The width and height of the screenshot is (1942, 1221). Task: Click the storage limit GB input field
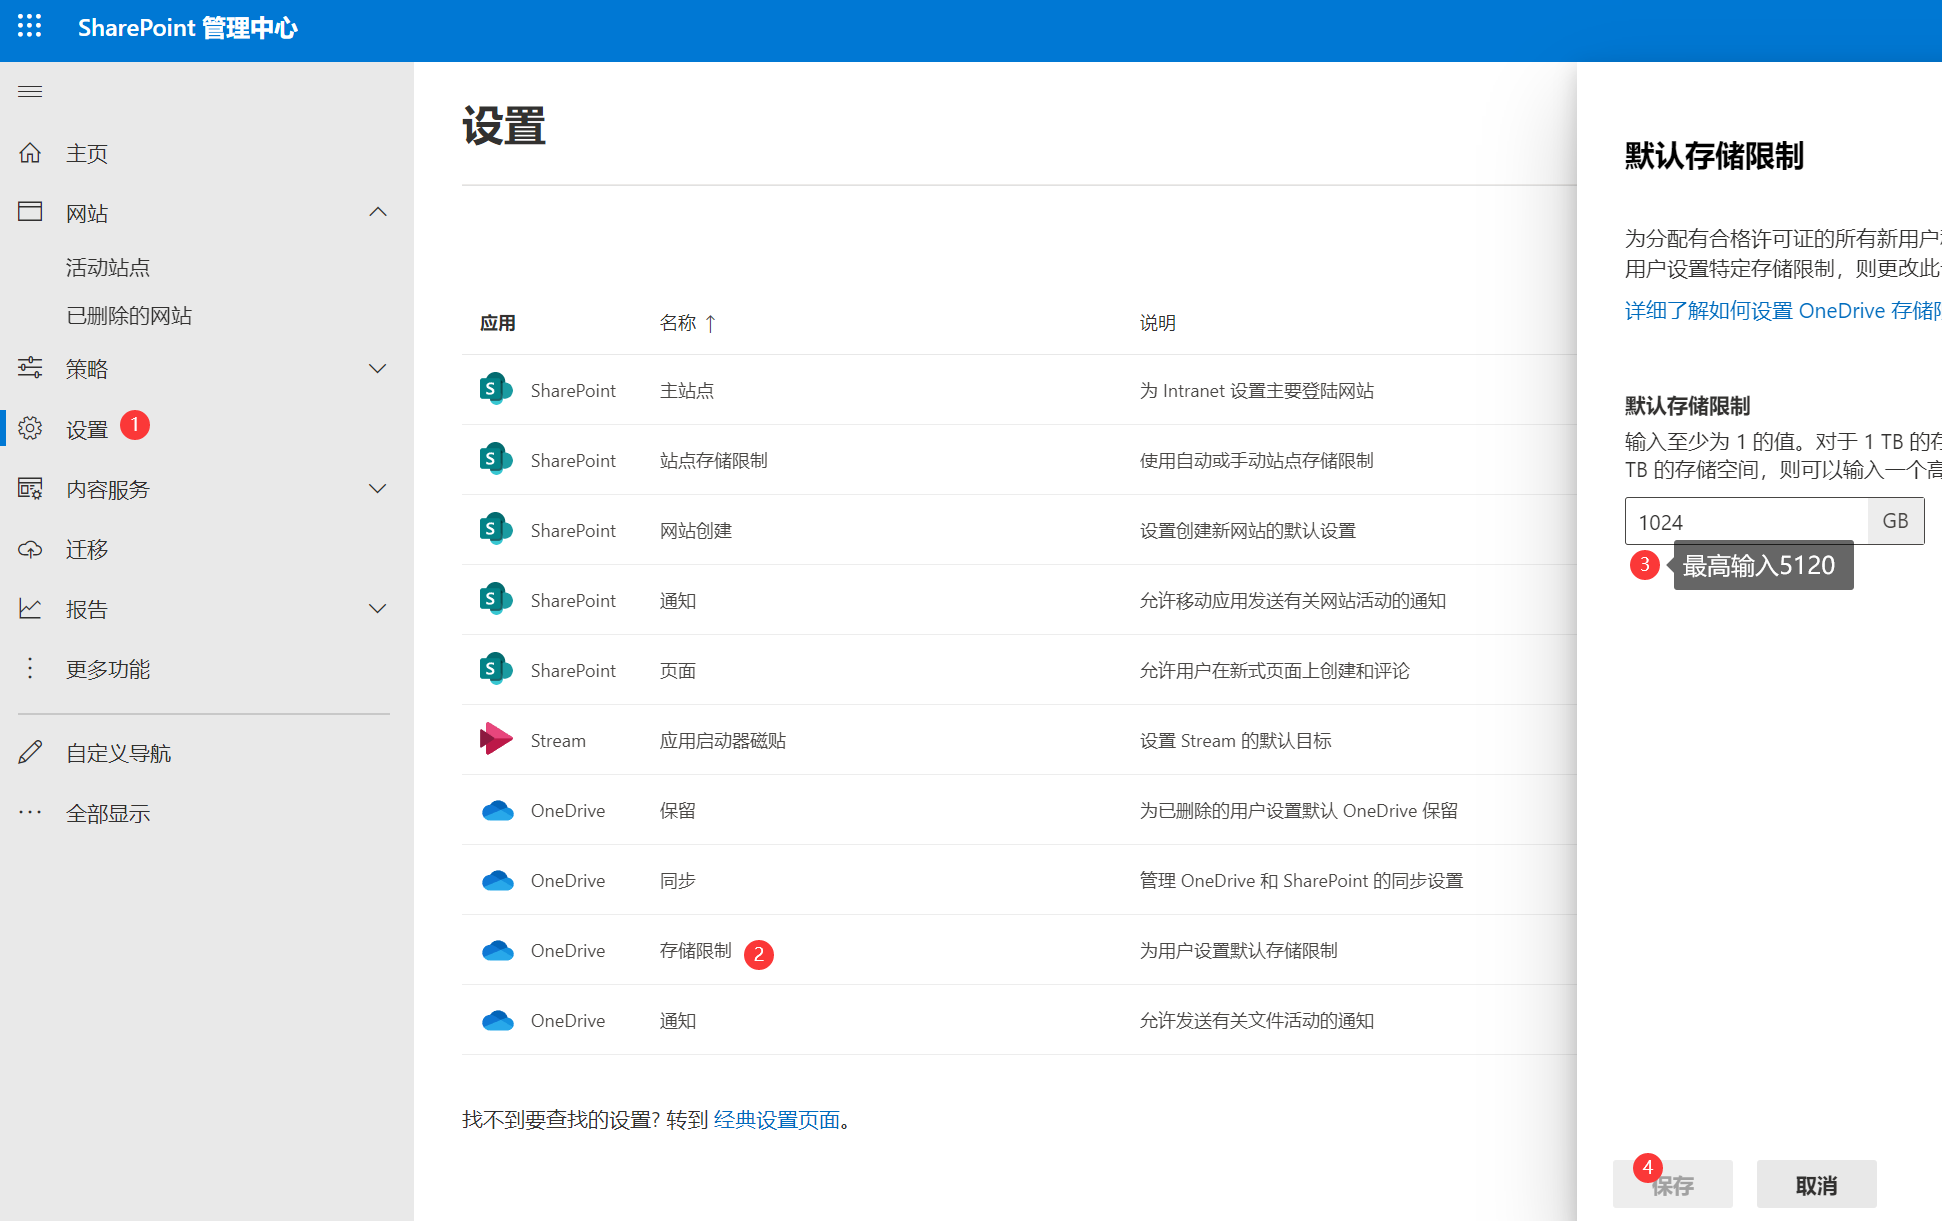(1745, 522)
